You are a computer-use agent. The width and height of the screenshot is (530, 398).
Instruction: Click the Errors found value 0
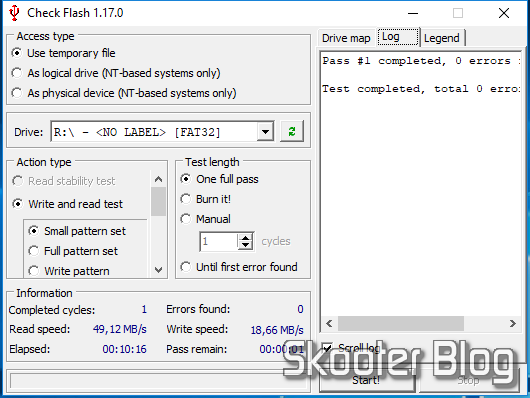coord(300,309)
